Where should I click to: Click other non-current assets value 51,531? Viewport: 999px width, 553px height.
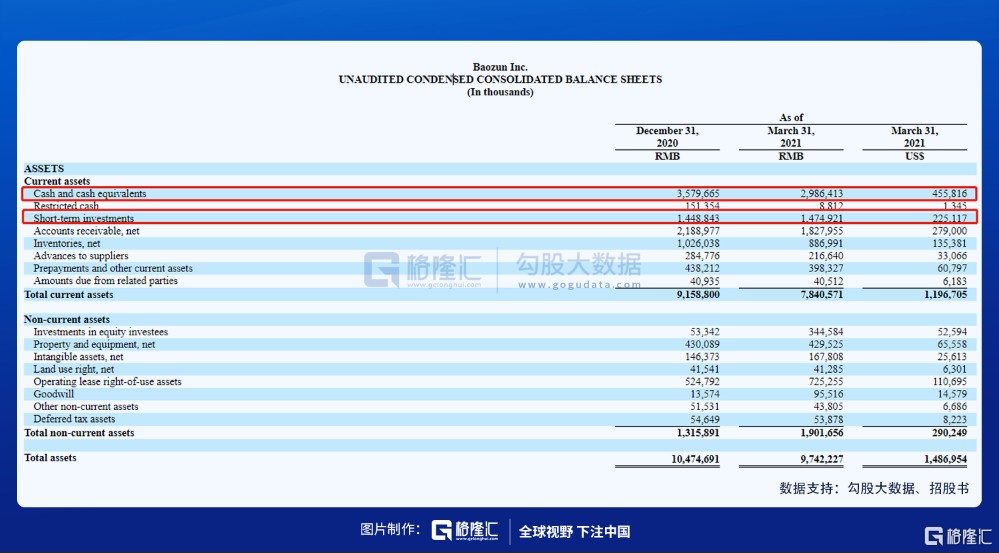704,406
